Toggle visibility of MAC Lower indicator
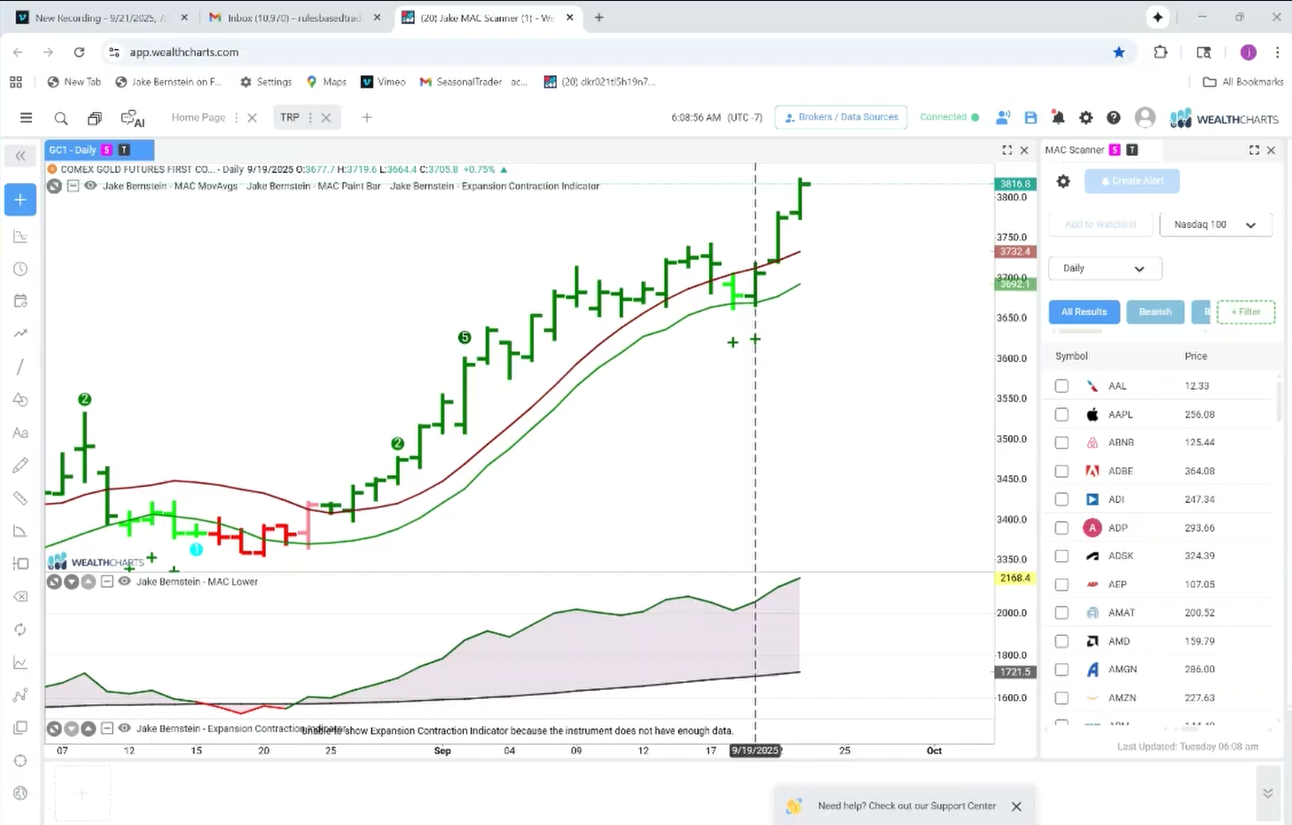The width and height of the screenshot is (1292, 825). tap(124, 581)
